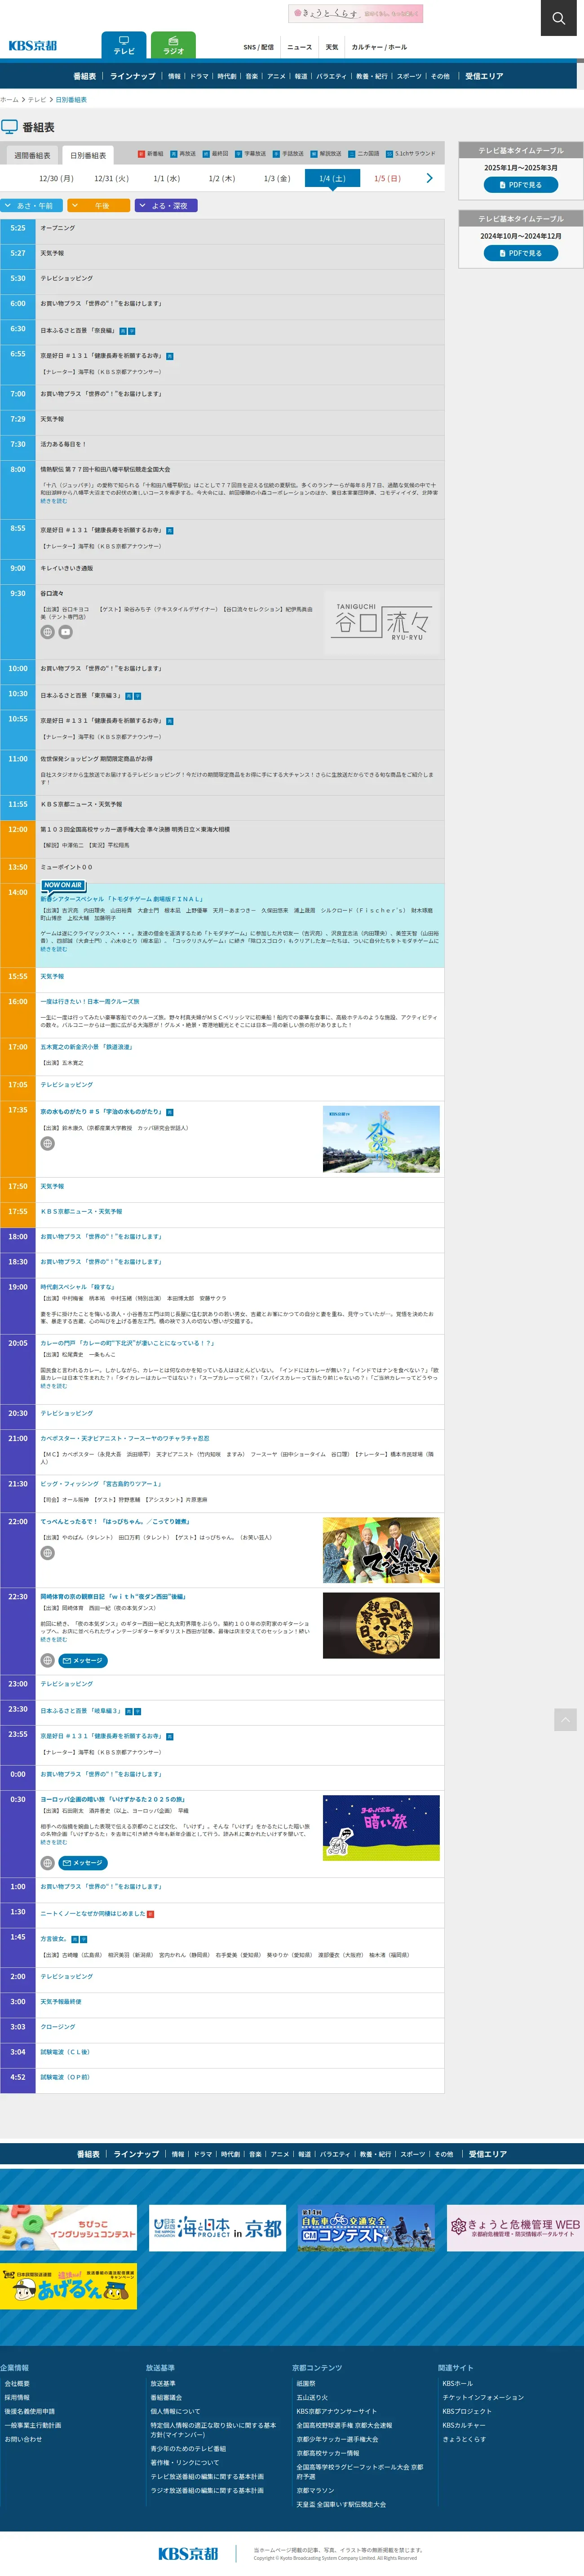Open the globe icon for 岡崎体育の京の観察日記
This screenshot has height=2576, width=584.
click(x=47, y=1660)
